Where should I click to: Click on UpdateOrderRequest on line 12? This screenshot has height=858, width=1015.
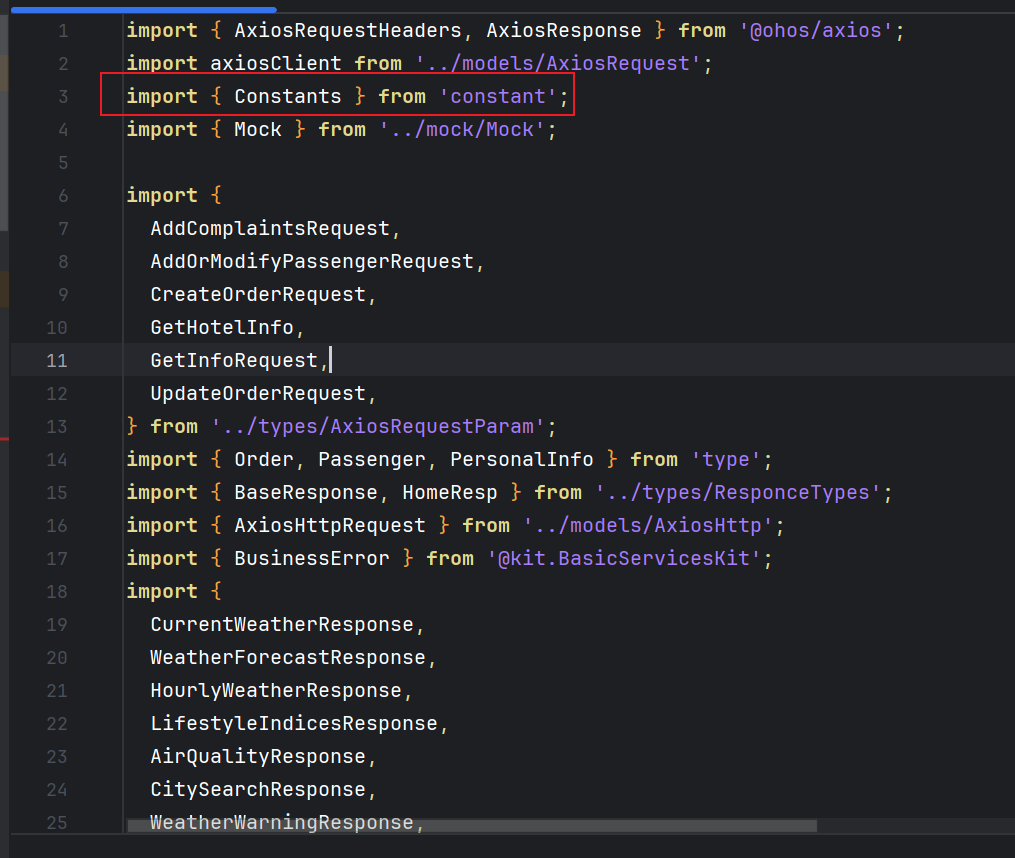[258, 394]
